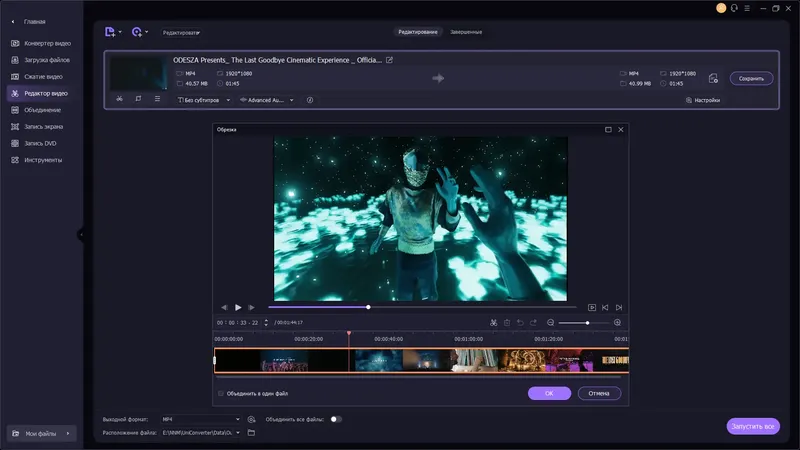Expand the 'Без субтитров' subtitle dropdown
Screen dimensions: 800x450
pos(203,100)
